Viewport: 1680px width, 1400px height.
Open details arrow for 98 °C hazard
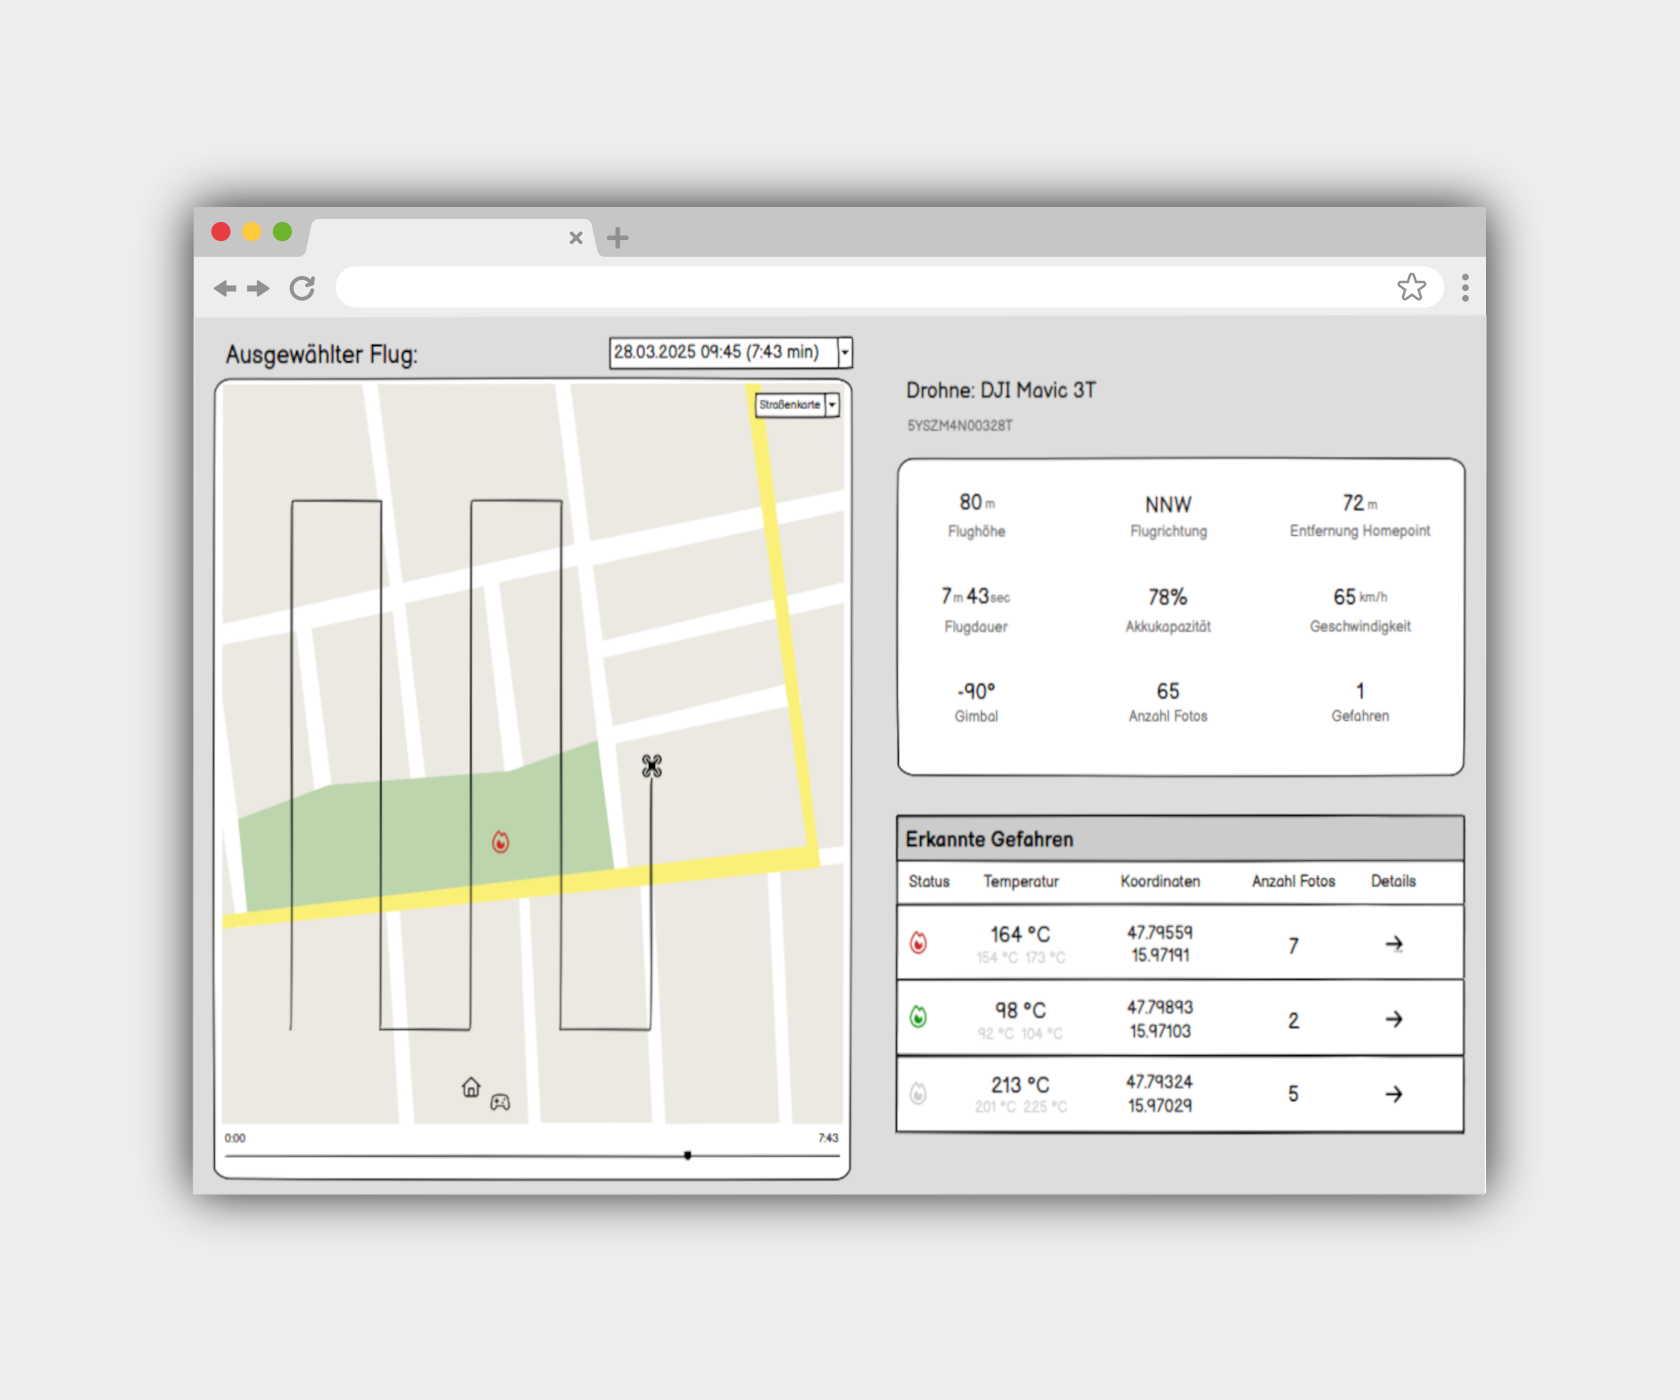click(1394, 1019)
